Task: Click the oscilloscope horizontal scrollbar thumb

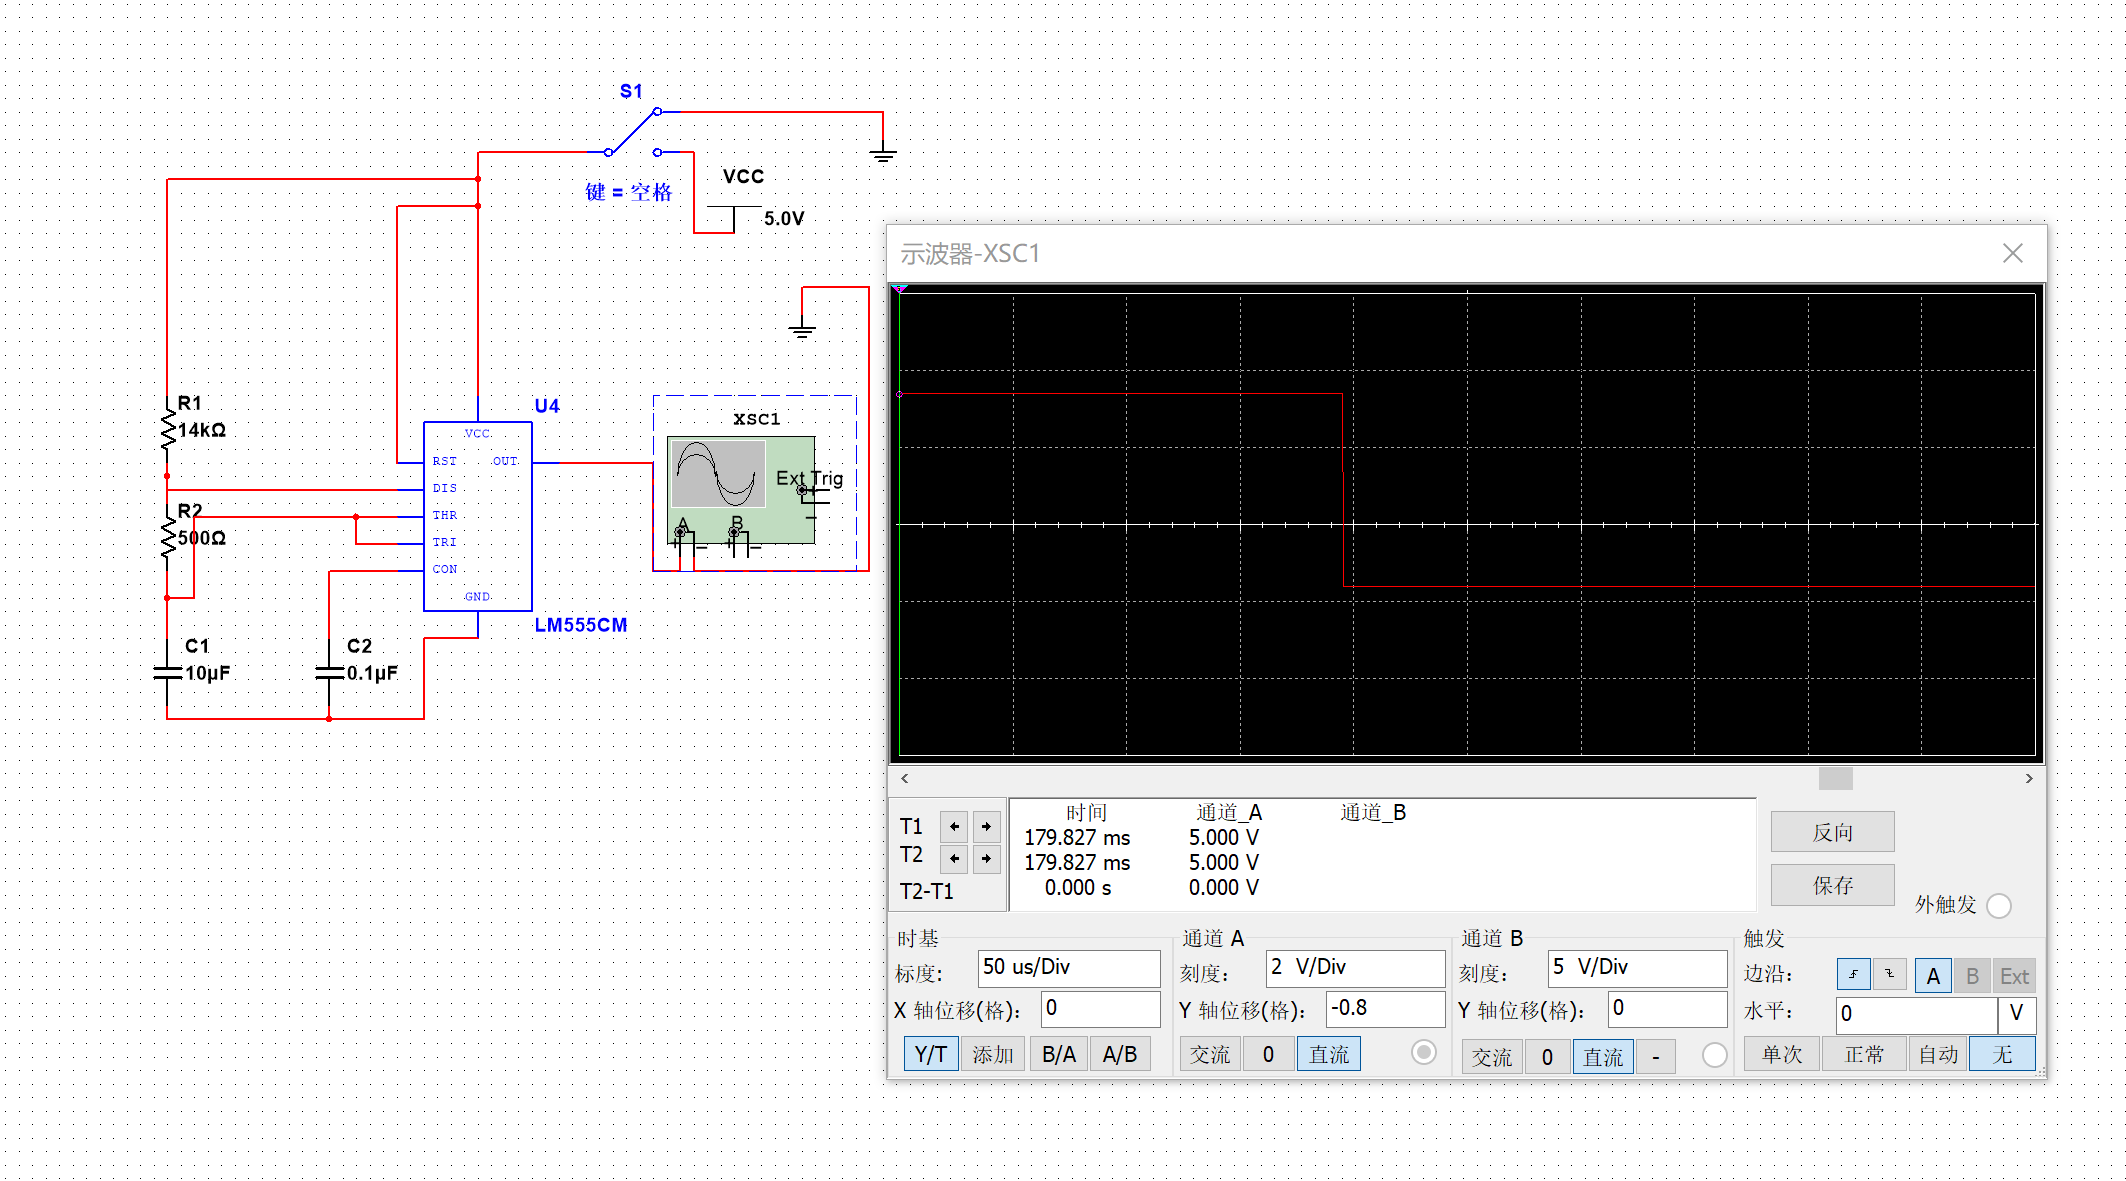Action: [1835, 778]
